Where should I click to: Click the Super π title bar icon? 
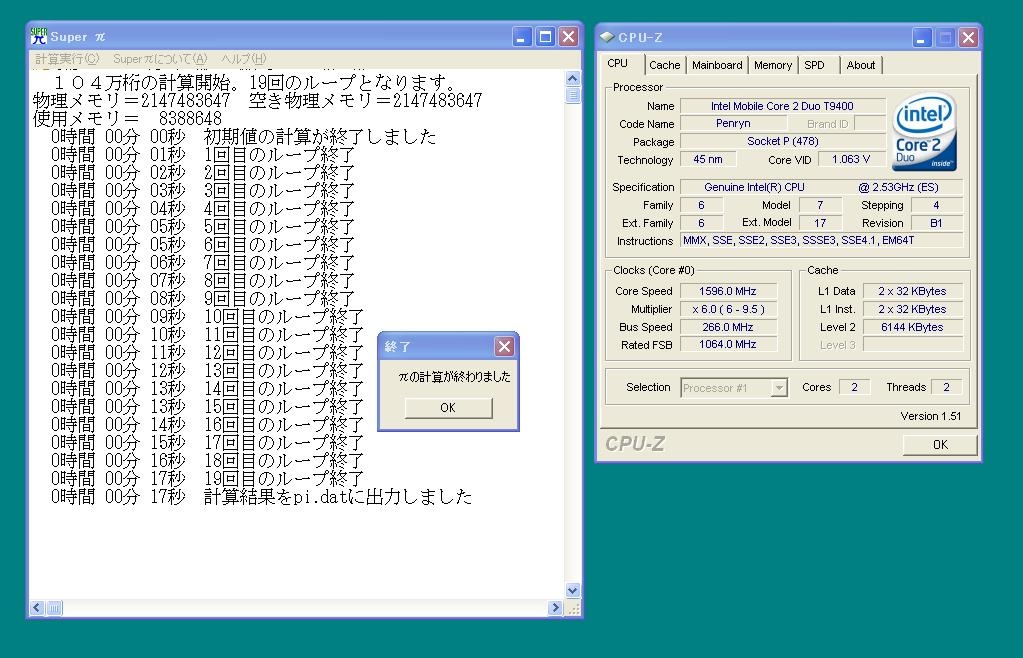39,37
